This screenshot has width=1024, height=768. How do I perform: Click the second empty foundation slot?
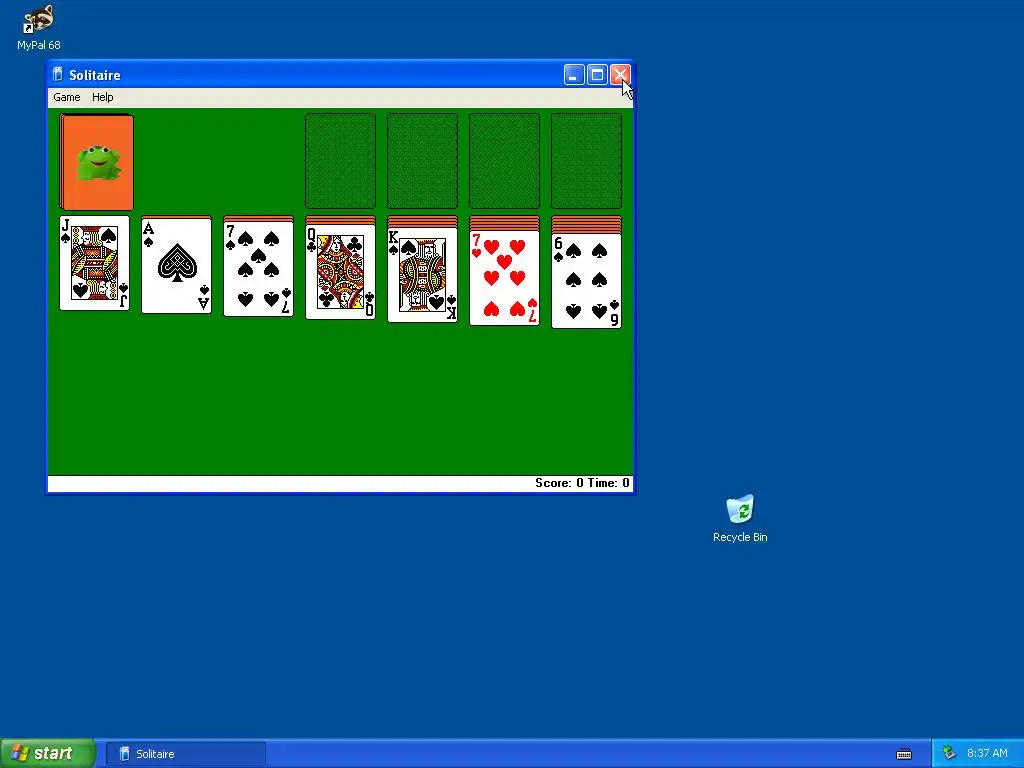tap(423, 161)
